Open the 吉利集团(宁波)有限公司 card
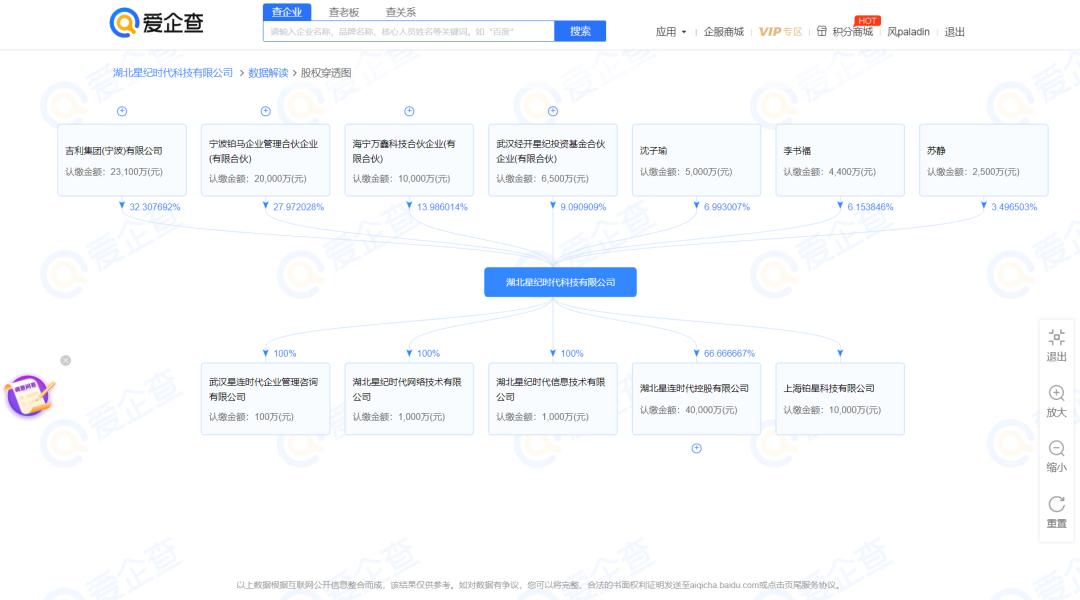The width and height of the screenshot is (1080, 600). tap(122, 161)
